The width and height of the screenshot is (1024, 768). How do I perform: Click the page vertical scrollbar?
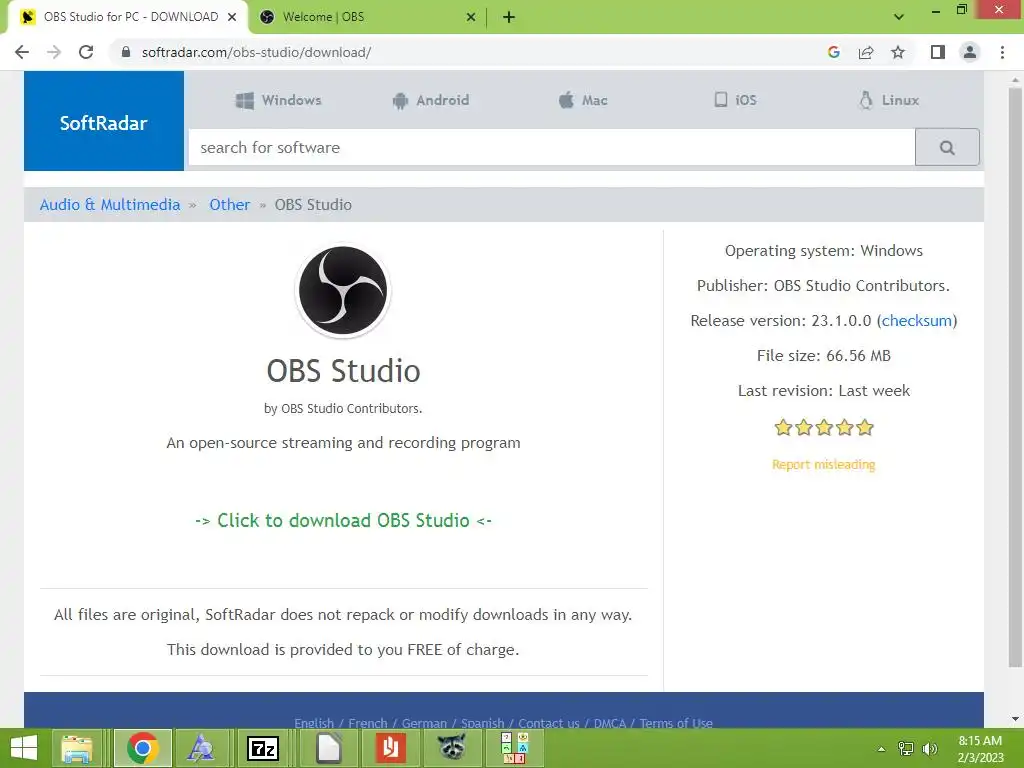coord(1015,379)
